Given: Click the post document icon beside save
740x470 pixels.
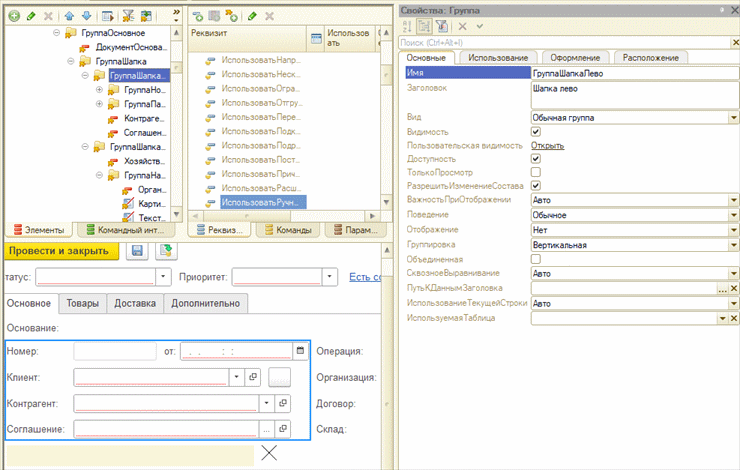Looking at the screenshot, I should 166,251.
